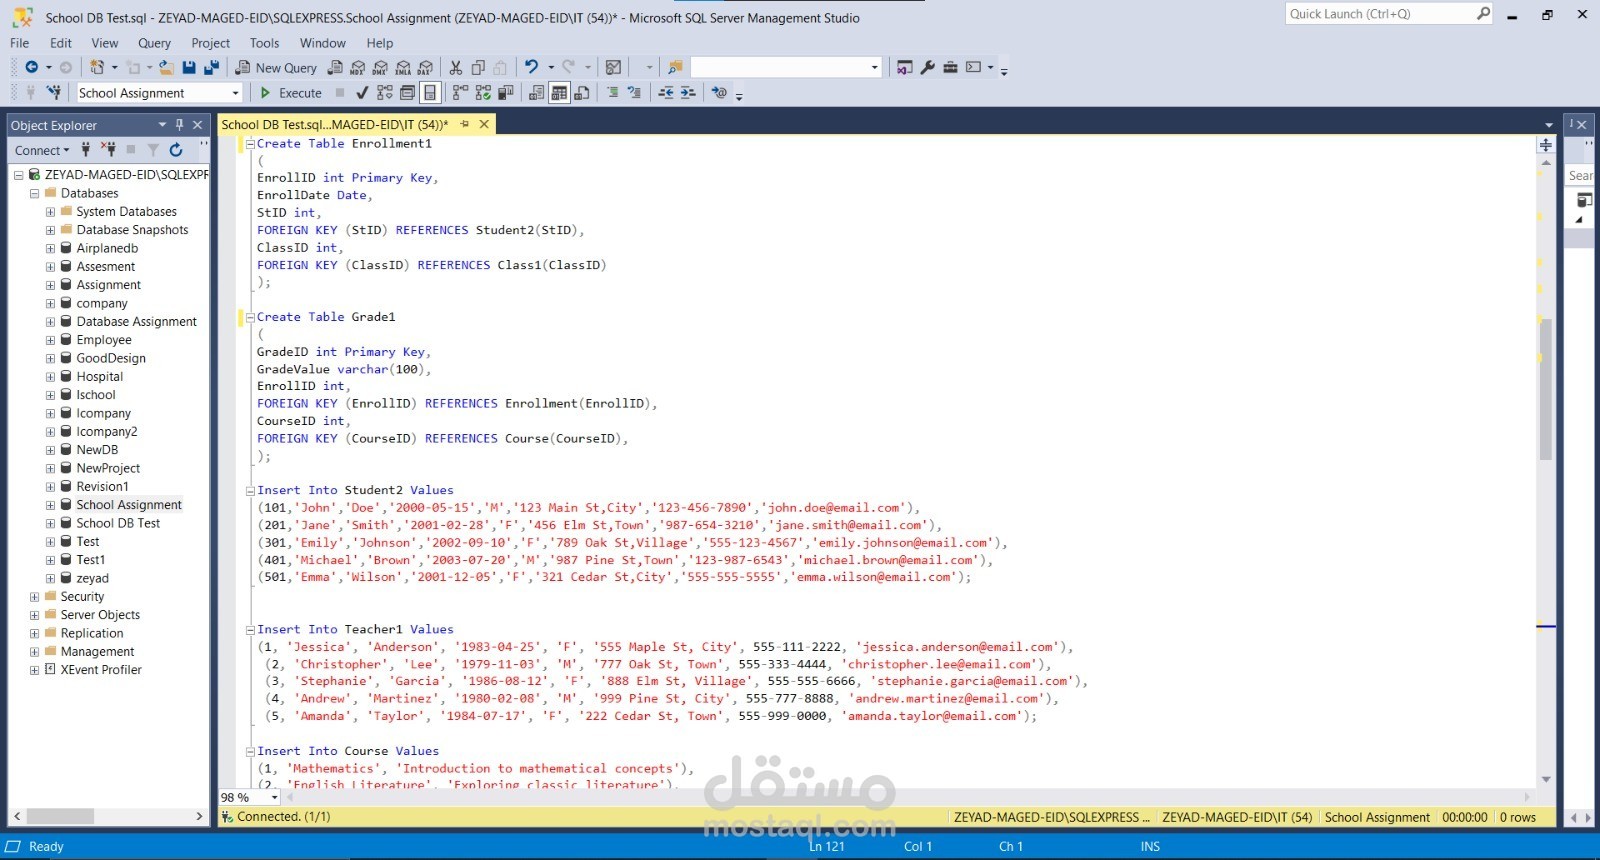The image size is (1600, 860).
Task: Select the Employee database in the tree
Action: click(104, 340)
